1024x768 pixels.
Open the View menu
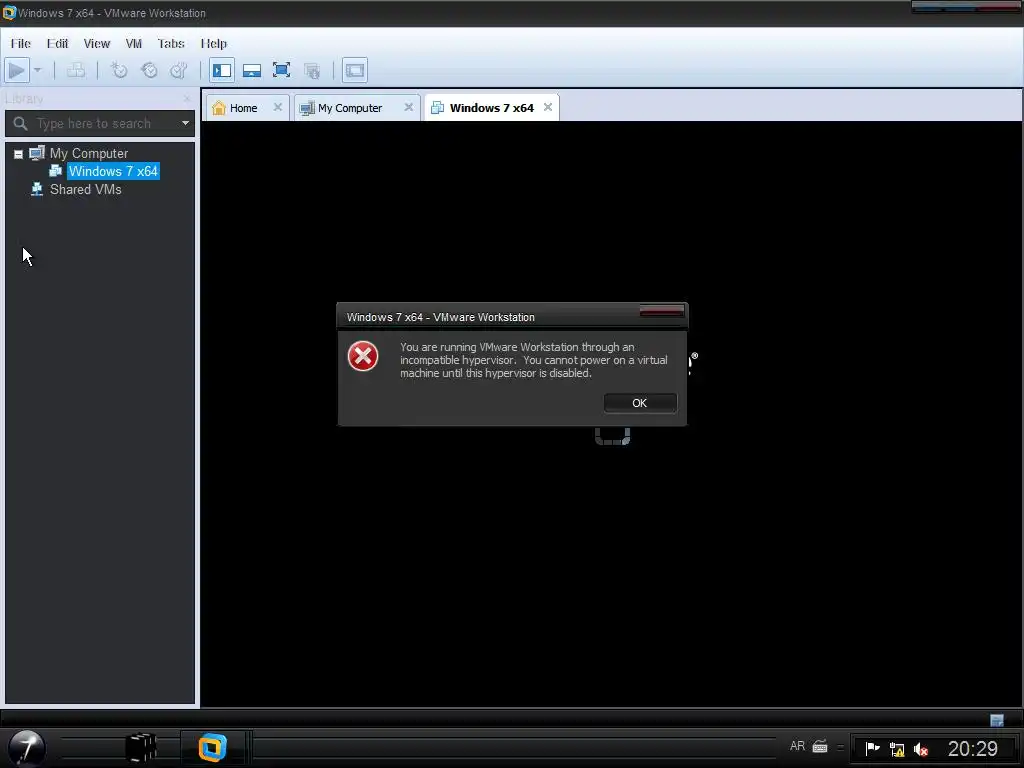click(97, 44)
